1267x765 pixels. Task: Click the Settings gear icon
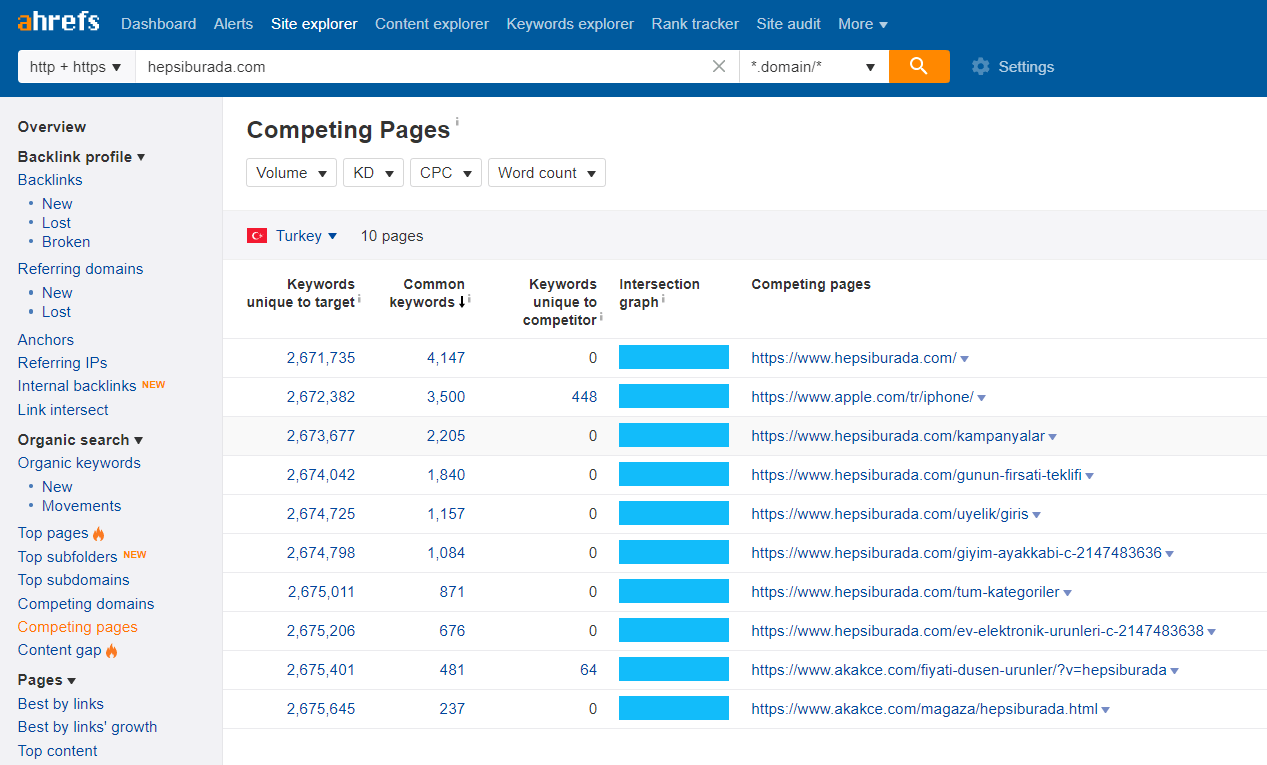(x=981, y=67)
